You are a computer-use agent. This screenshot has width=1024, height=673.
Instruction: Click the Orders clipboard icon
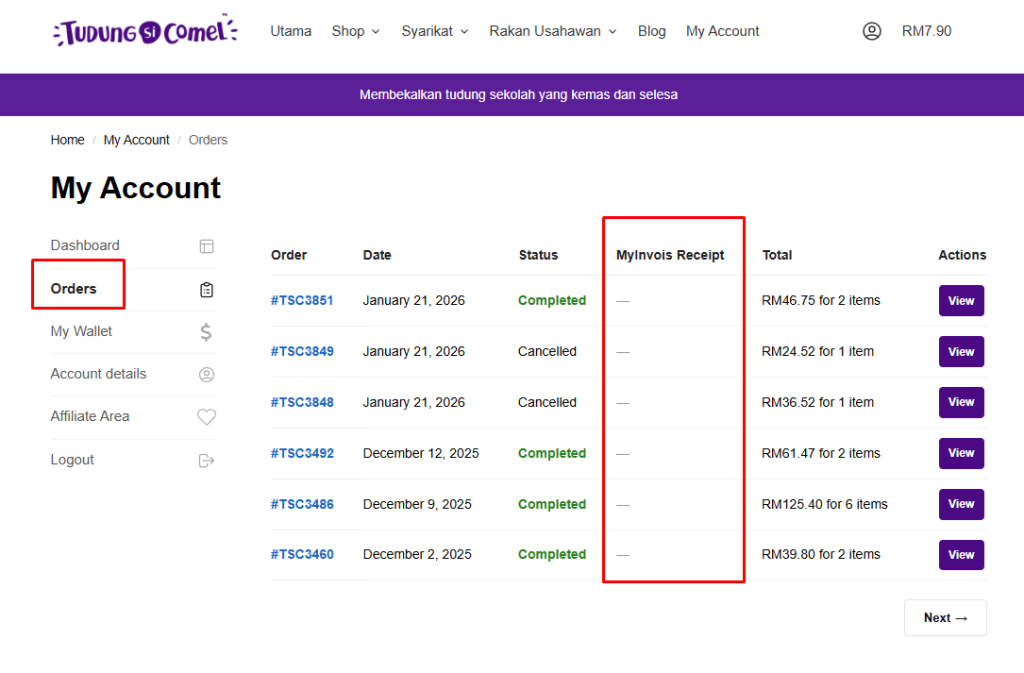click(x=206, y=290)
